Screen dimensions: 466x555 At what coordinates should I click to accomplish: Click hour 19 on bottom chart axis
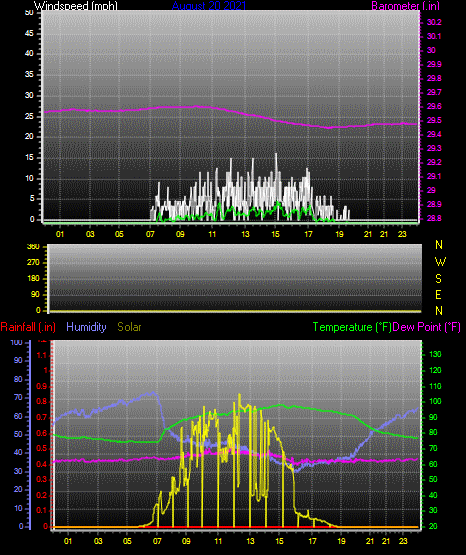[x=341, y=541]
